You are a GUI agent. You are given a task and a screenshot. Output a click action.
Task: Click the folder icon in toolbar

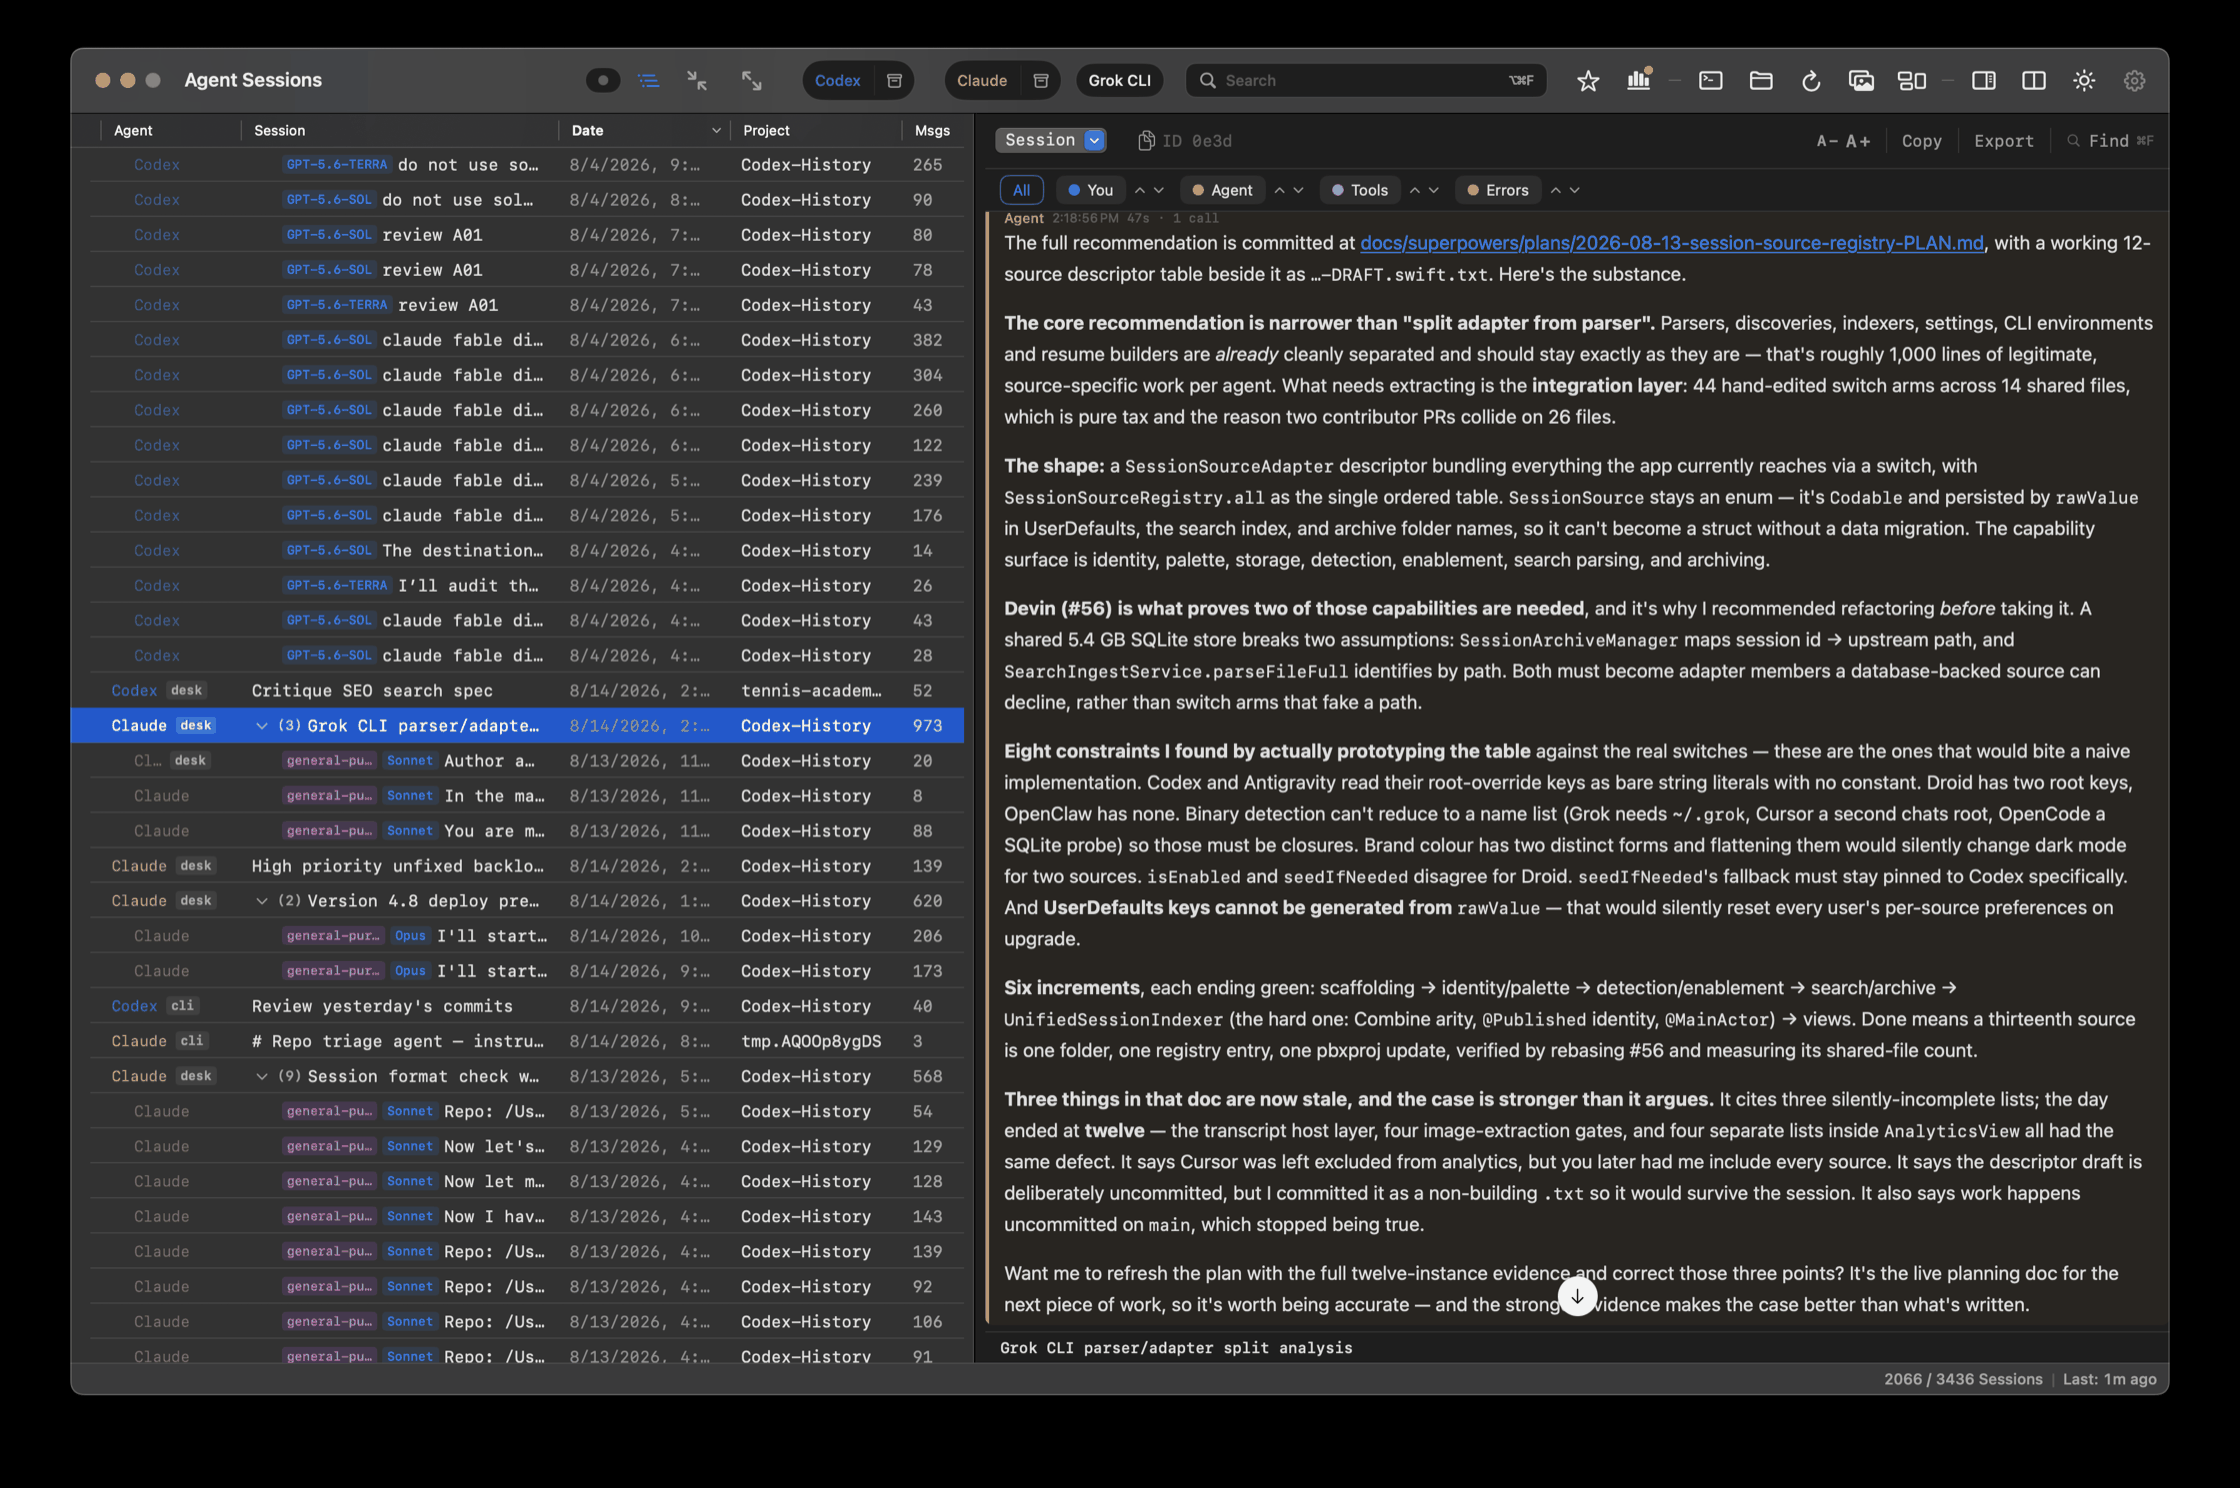click(1761, 81)
